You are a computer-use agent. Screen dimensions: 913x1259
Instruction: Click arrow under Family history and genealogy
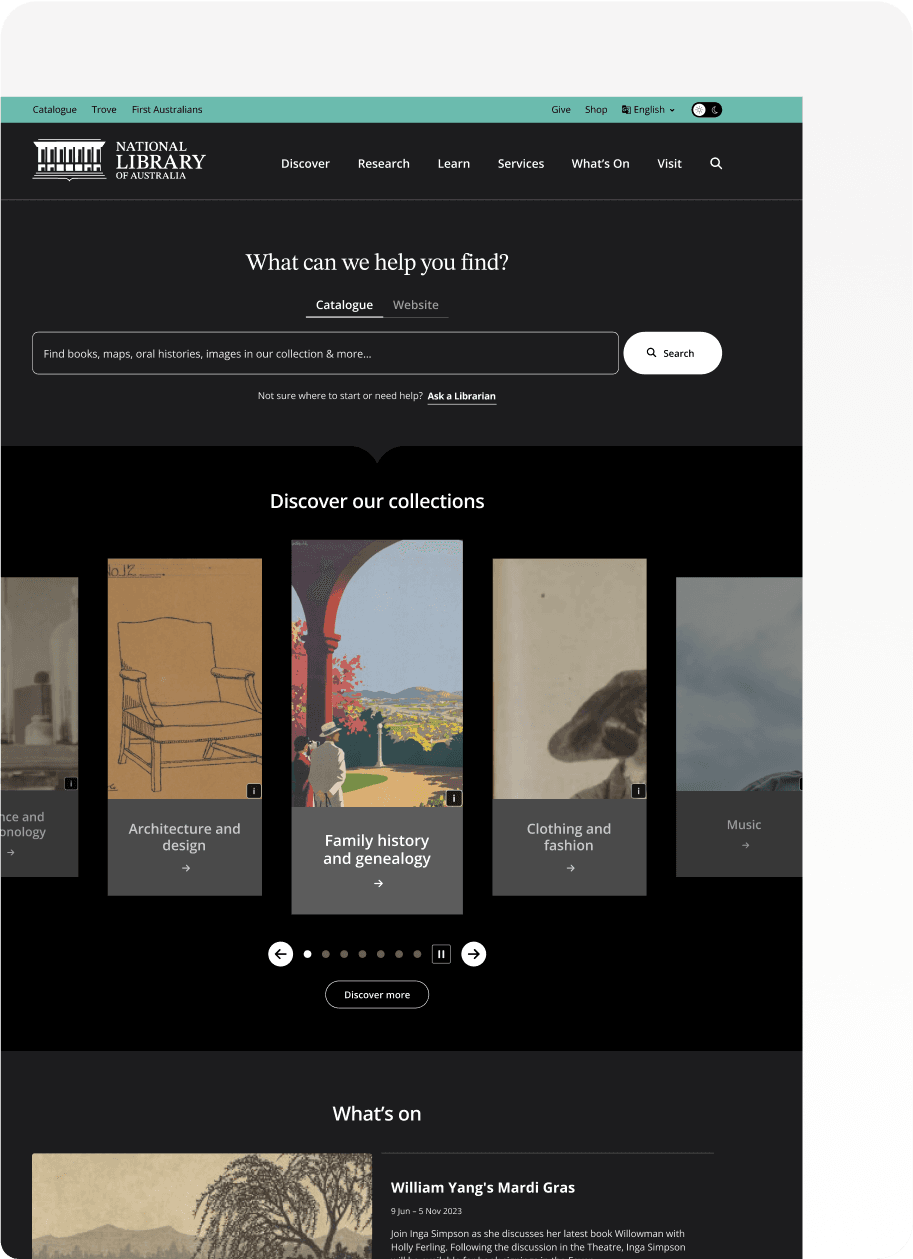[378, 884]
